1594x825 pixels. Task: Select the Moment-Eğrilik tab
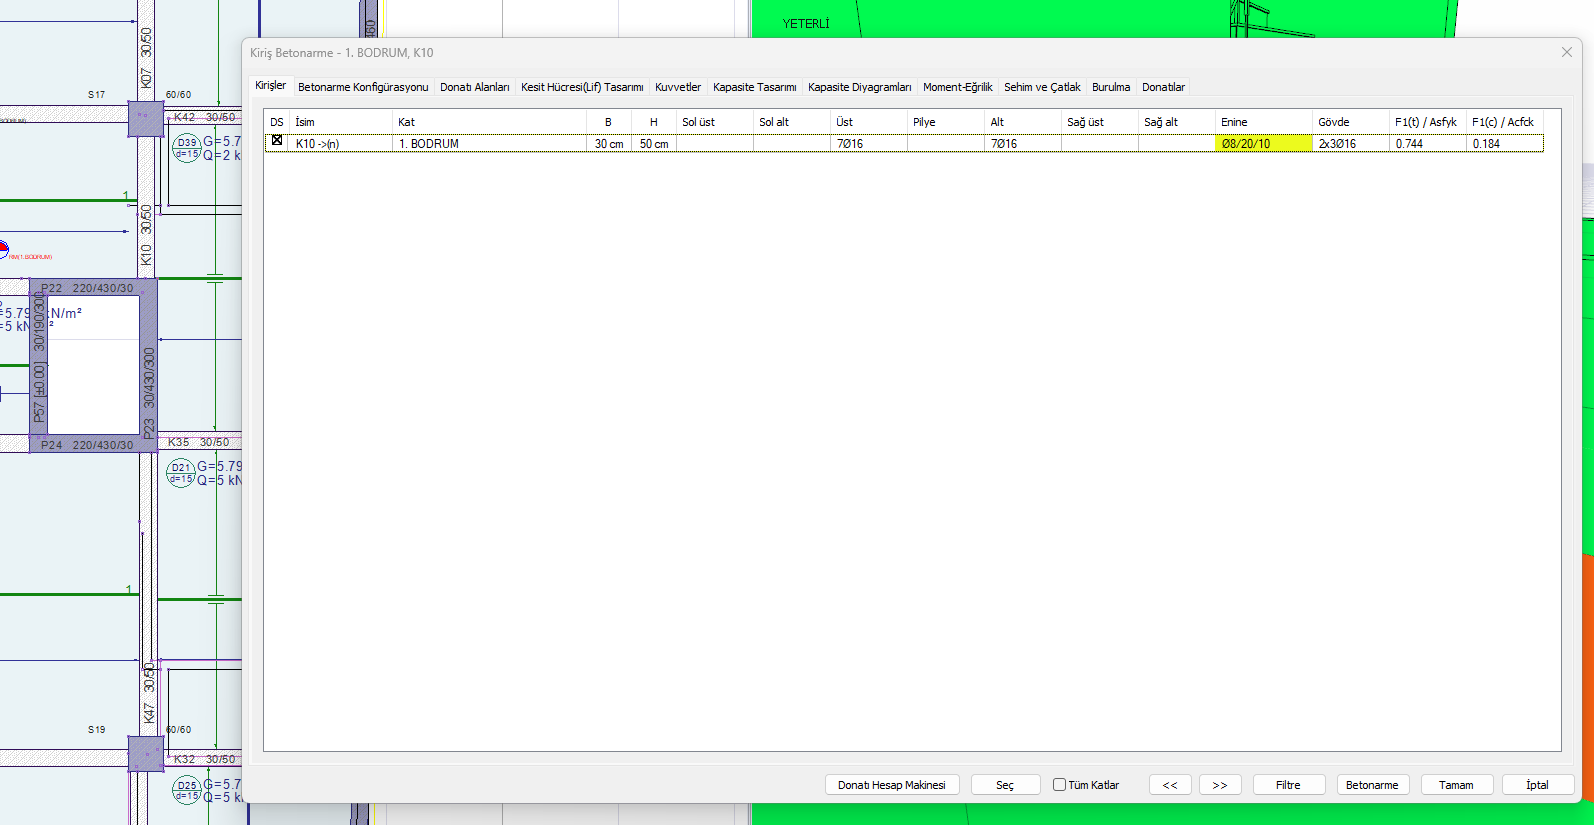[x=957, y=87]
